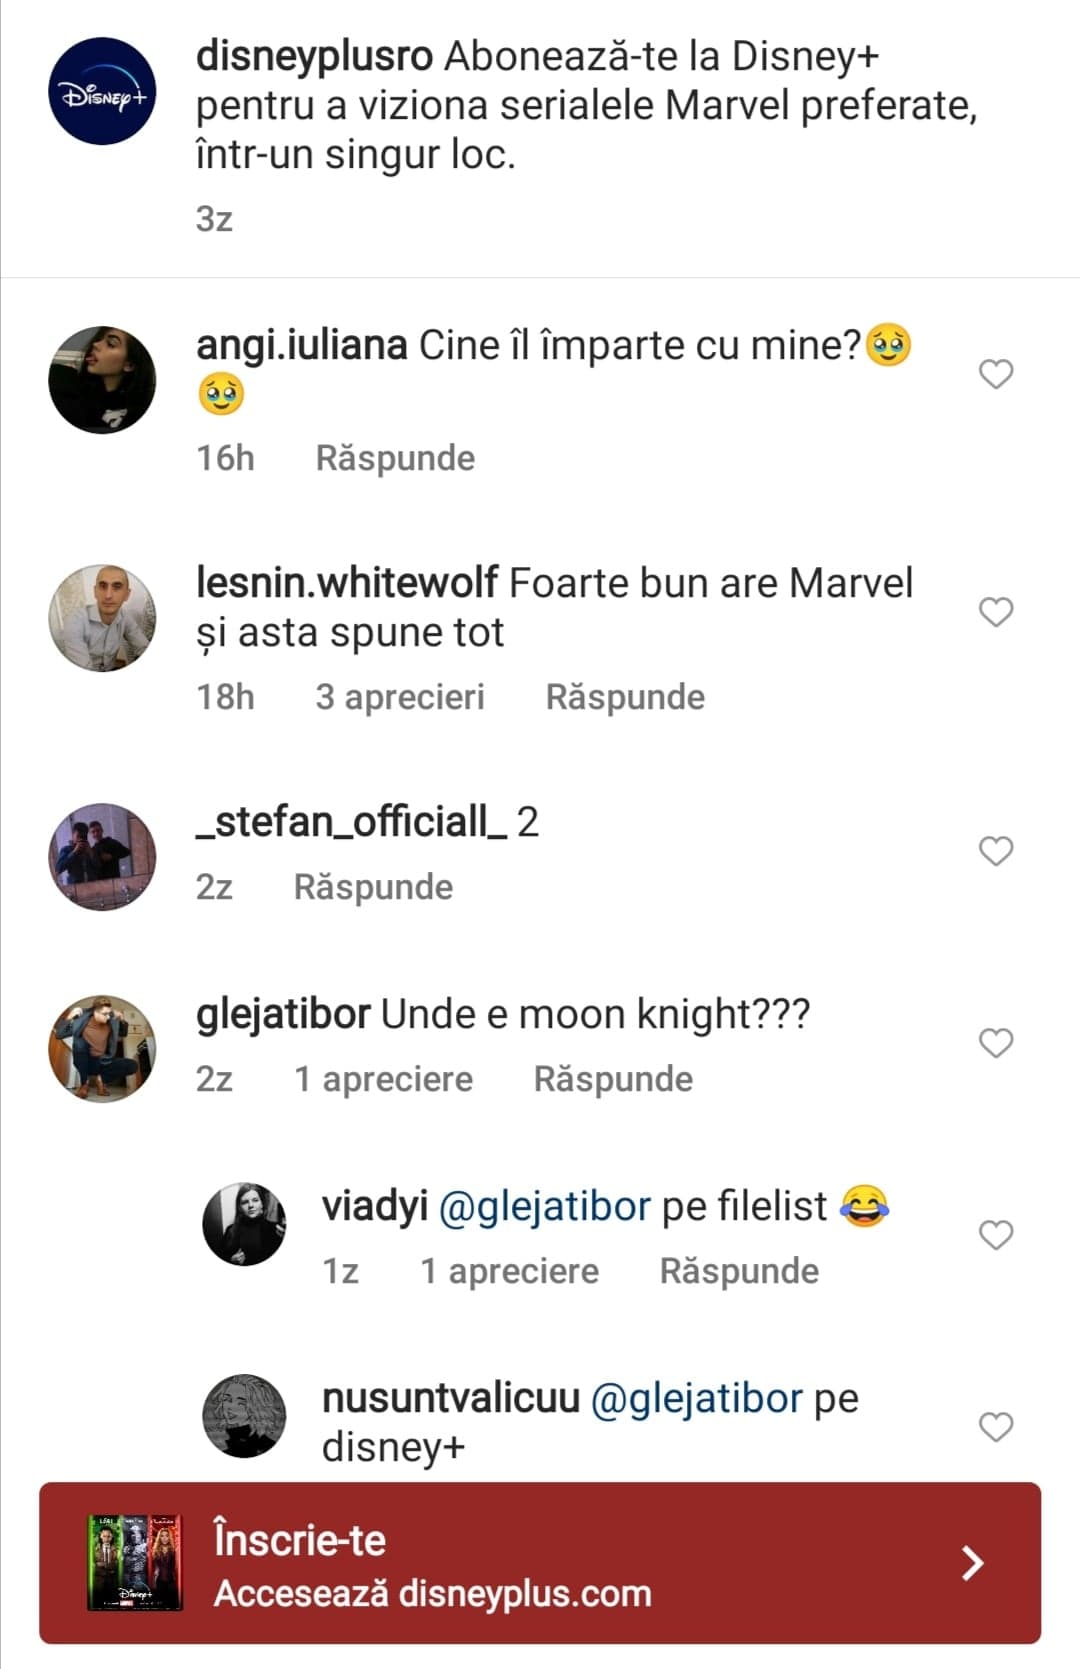
Task: Open the arrow on the Înscrie-te banner
Action: click(972, 1562)
